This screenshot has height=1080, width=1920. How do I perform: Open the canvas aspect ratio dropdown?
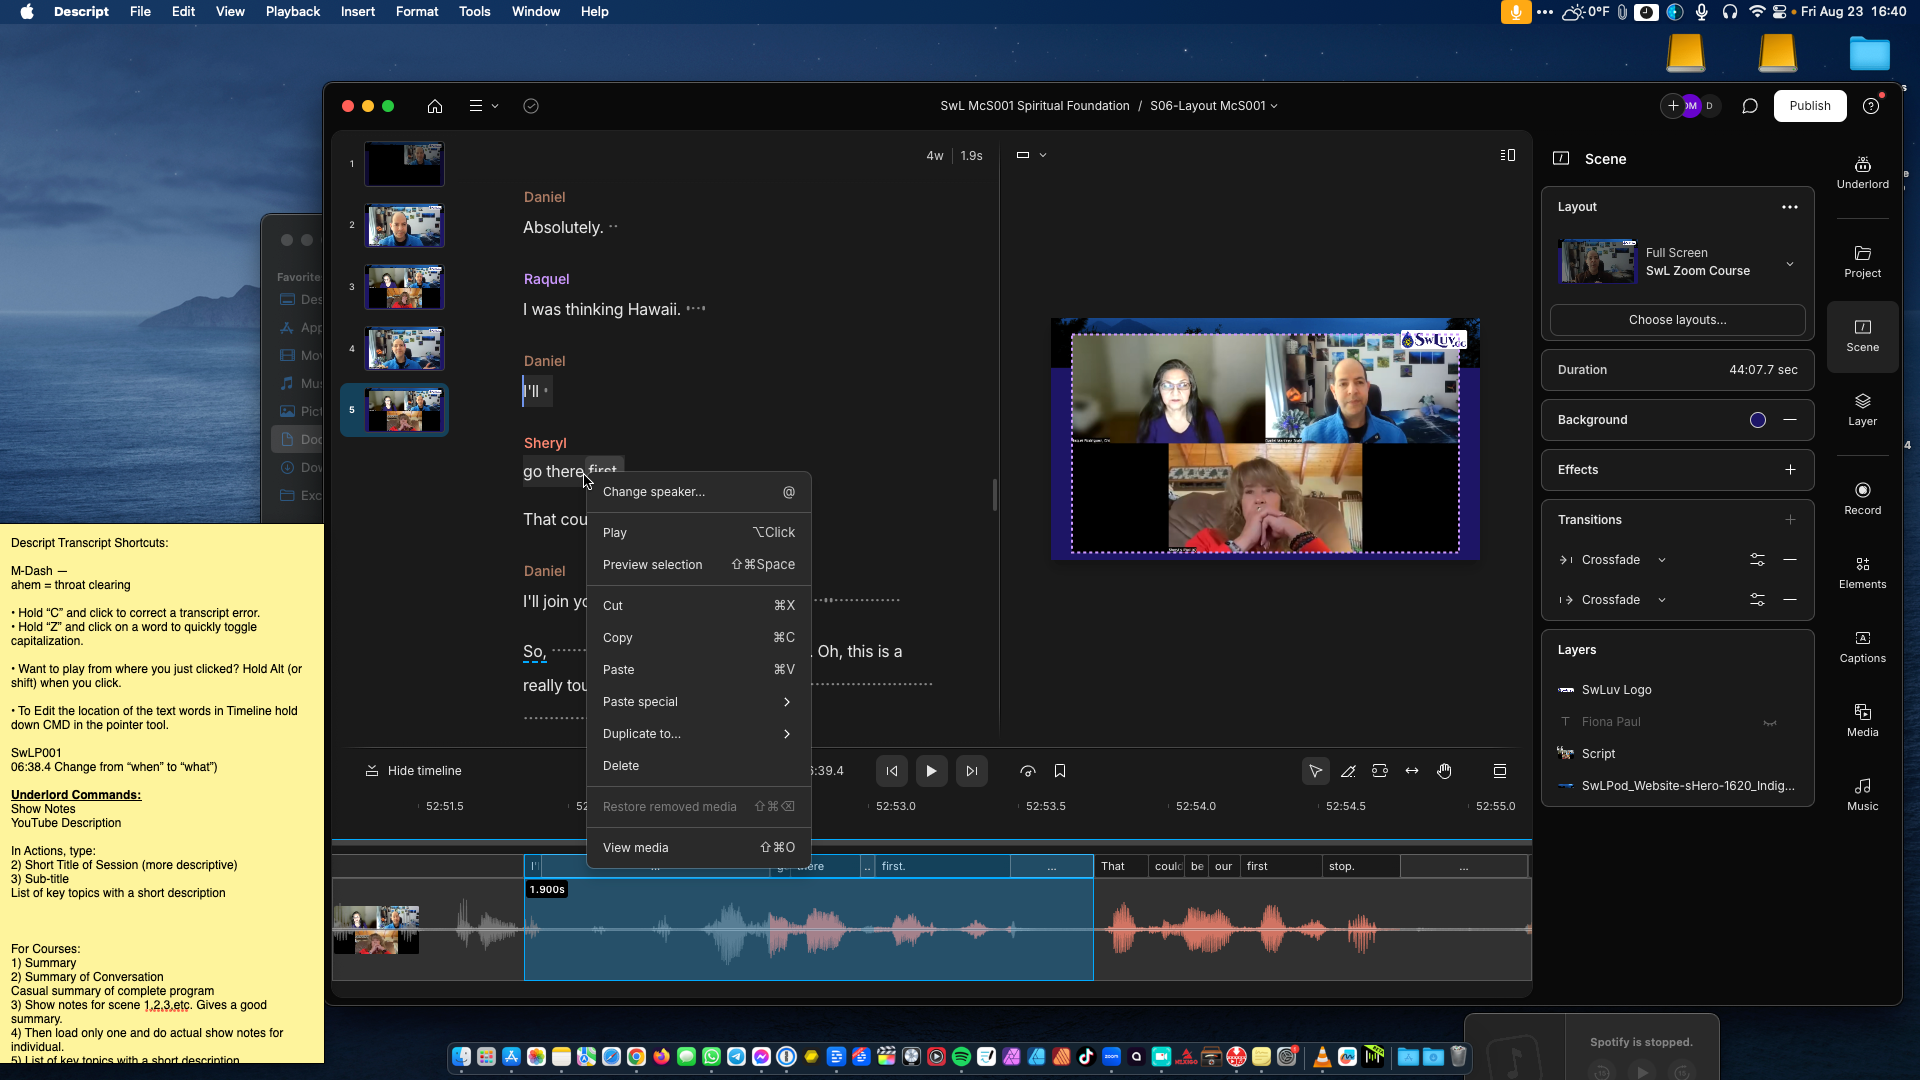pos(1031,155)
